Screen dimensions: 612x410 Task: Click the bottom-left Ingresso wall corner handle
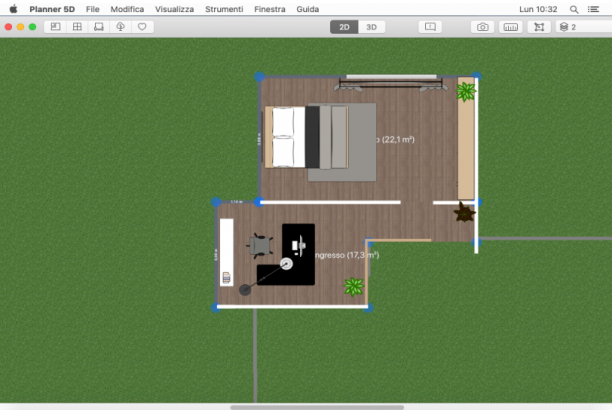[x=216, y=308]
